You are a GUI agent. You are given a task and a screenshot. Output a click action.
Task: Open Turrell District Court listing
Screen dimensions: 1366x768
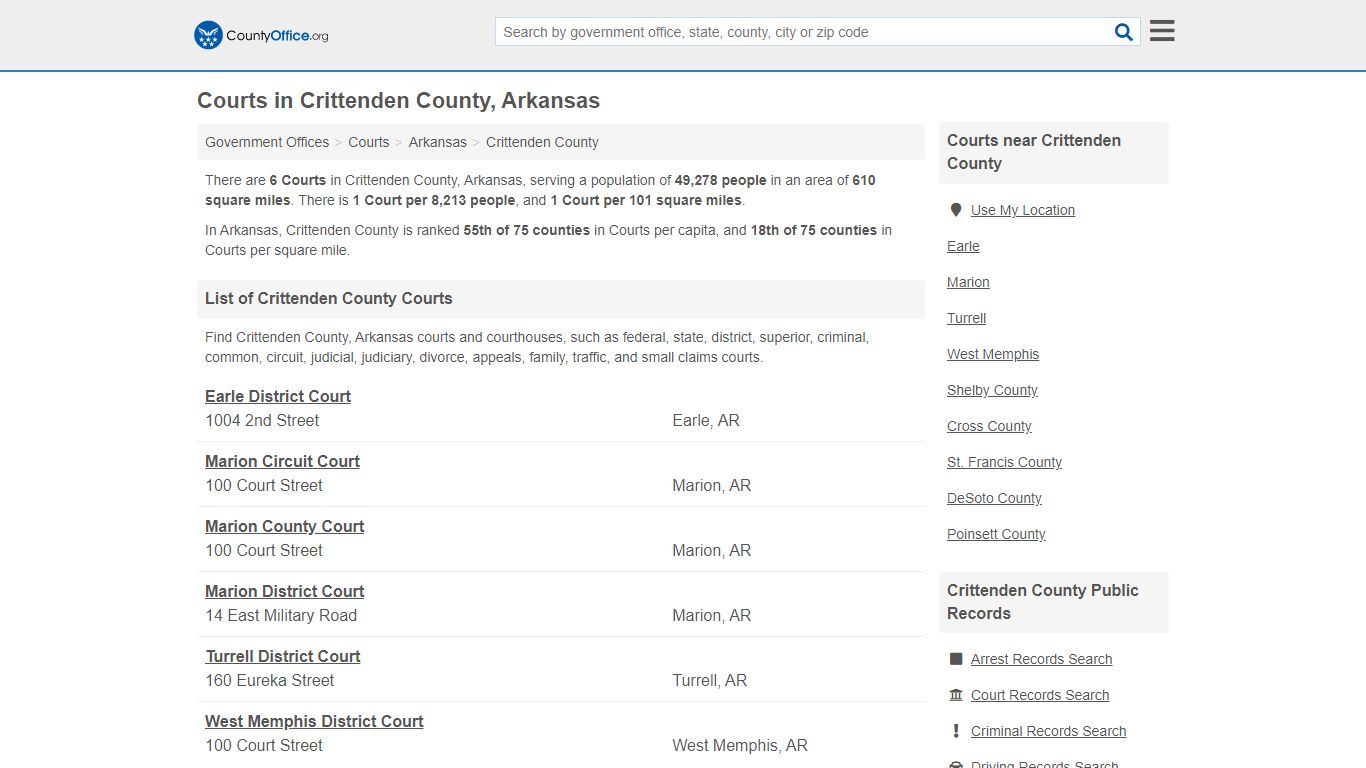283,656
